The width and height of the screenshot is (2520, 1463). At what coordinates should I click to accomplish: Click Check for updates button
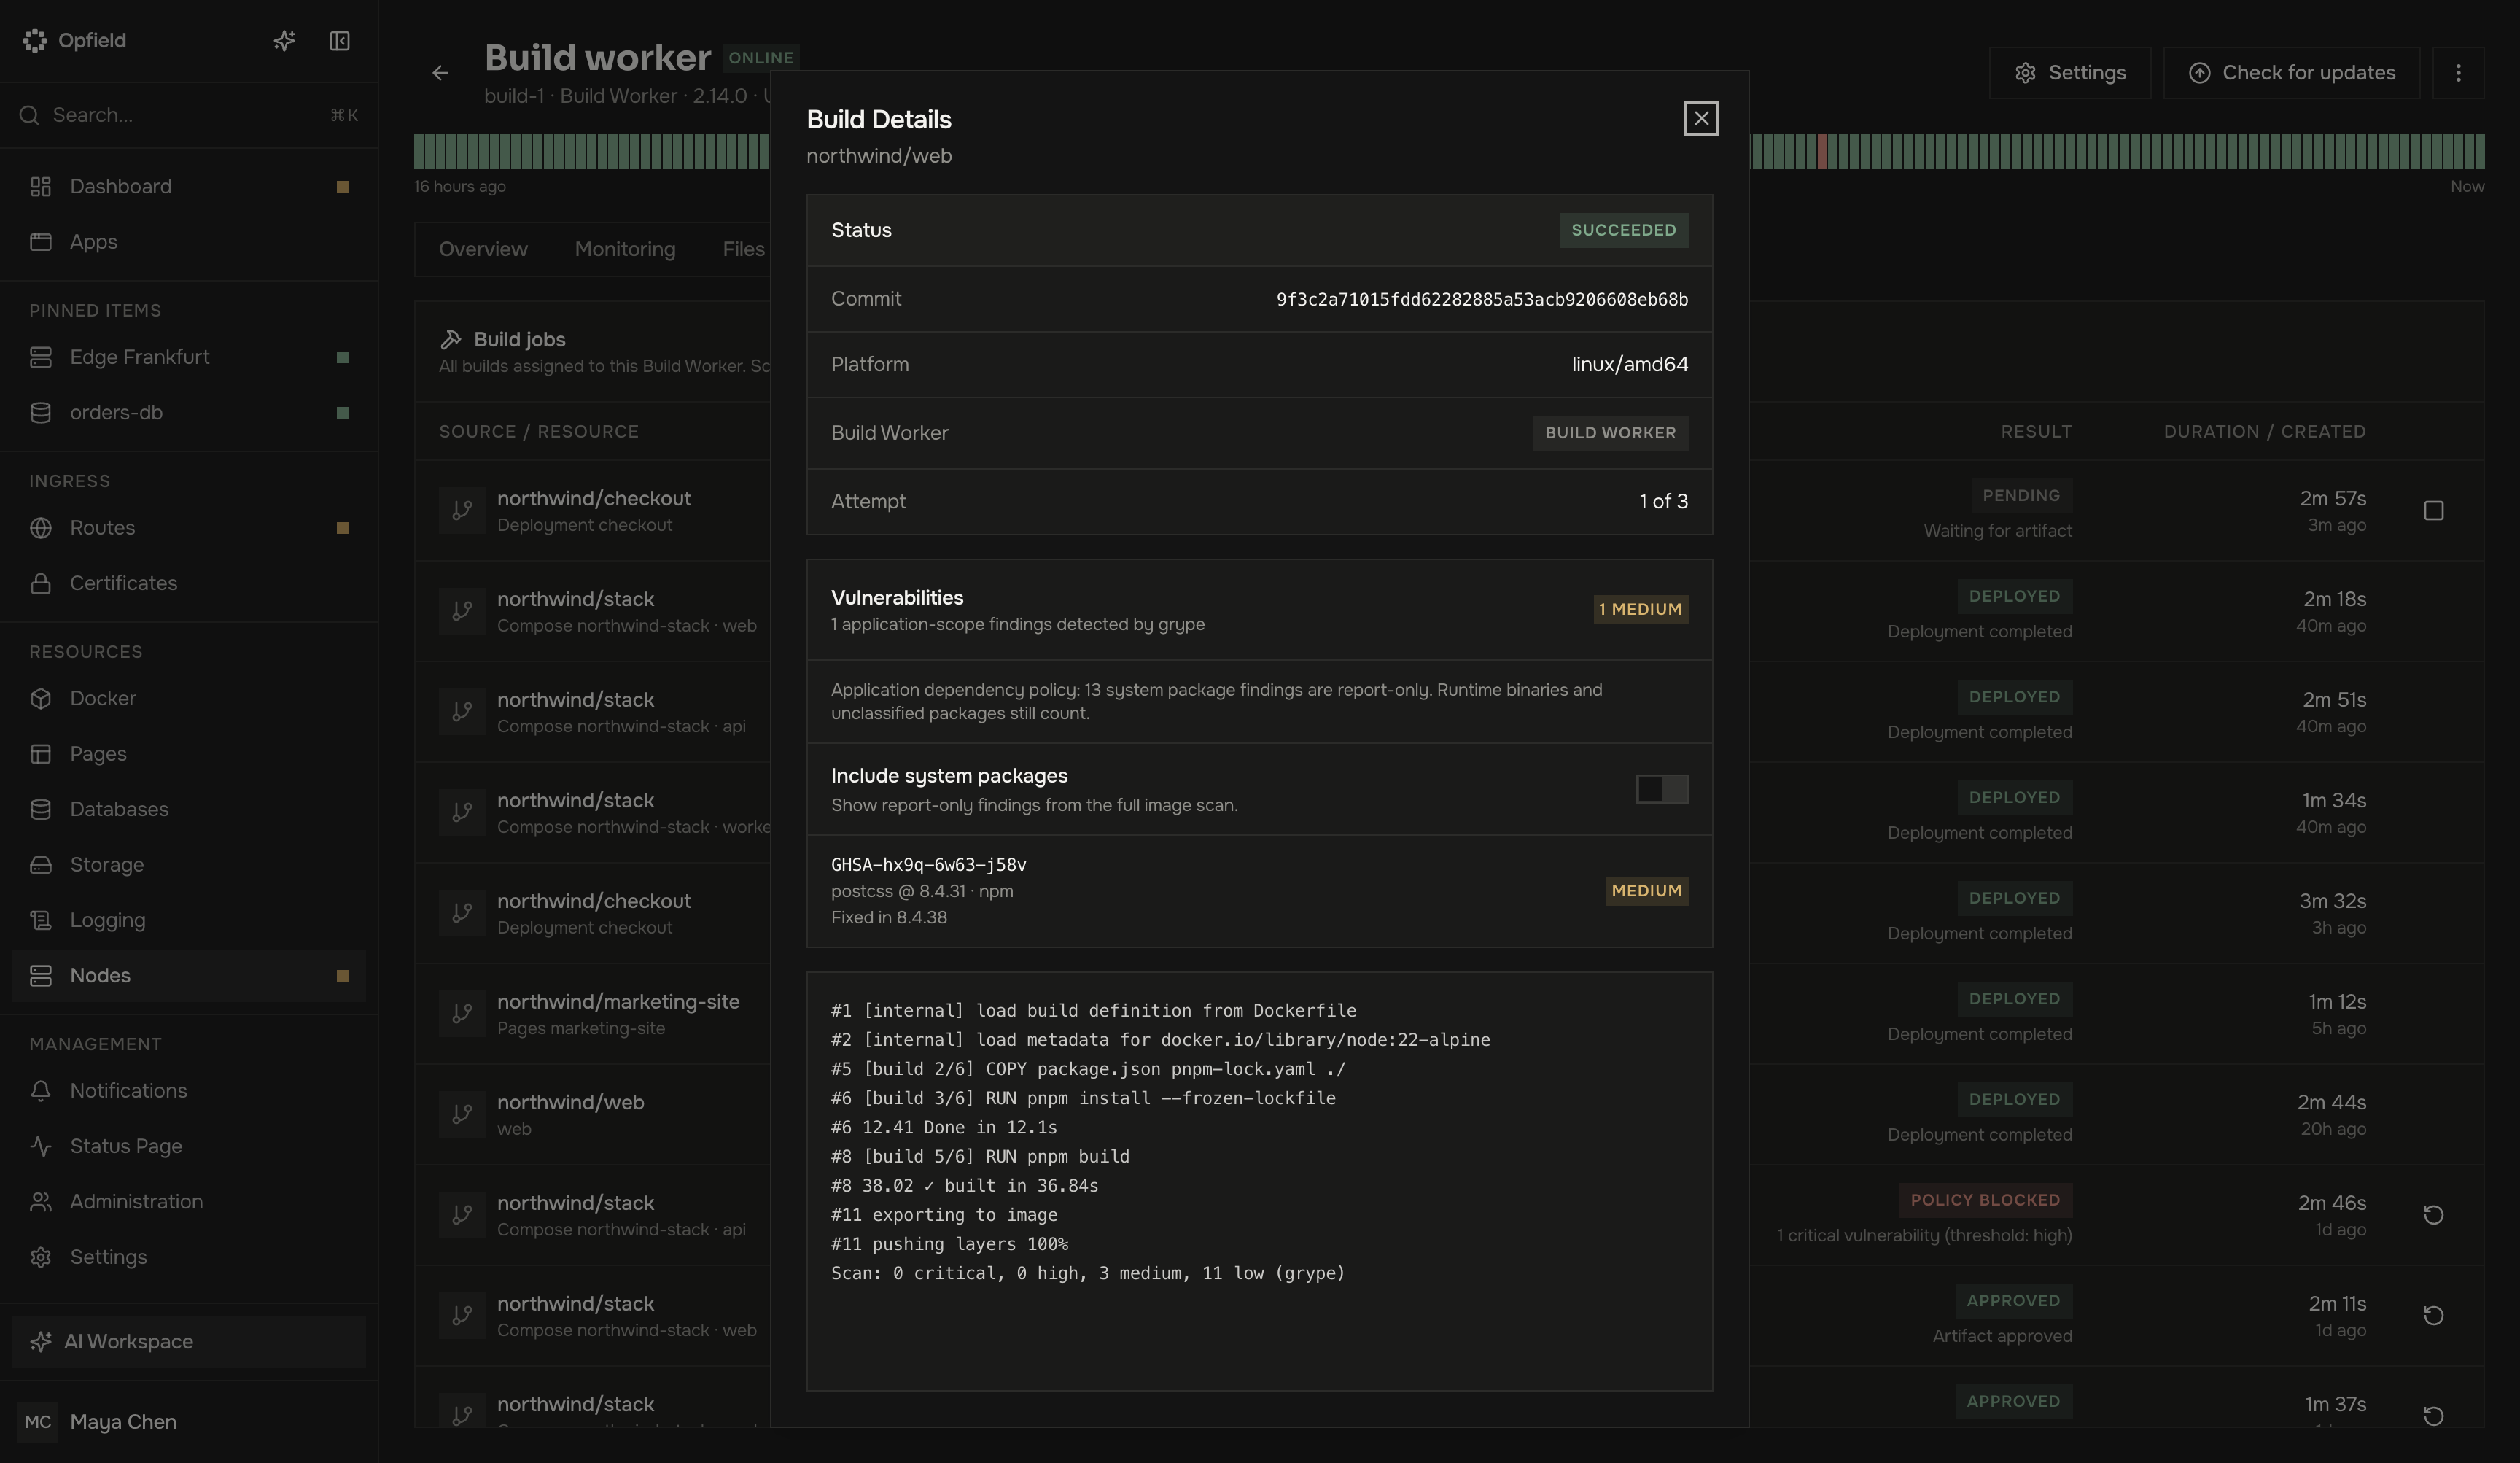(2291, 73)
